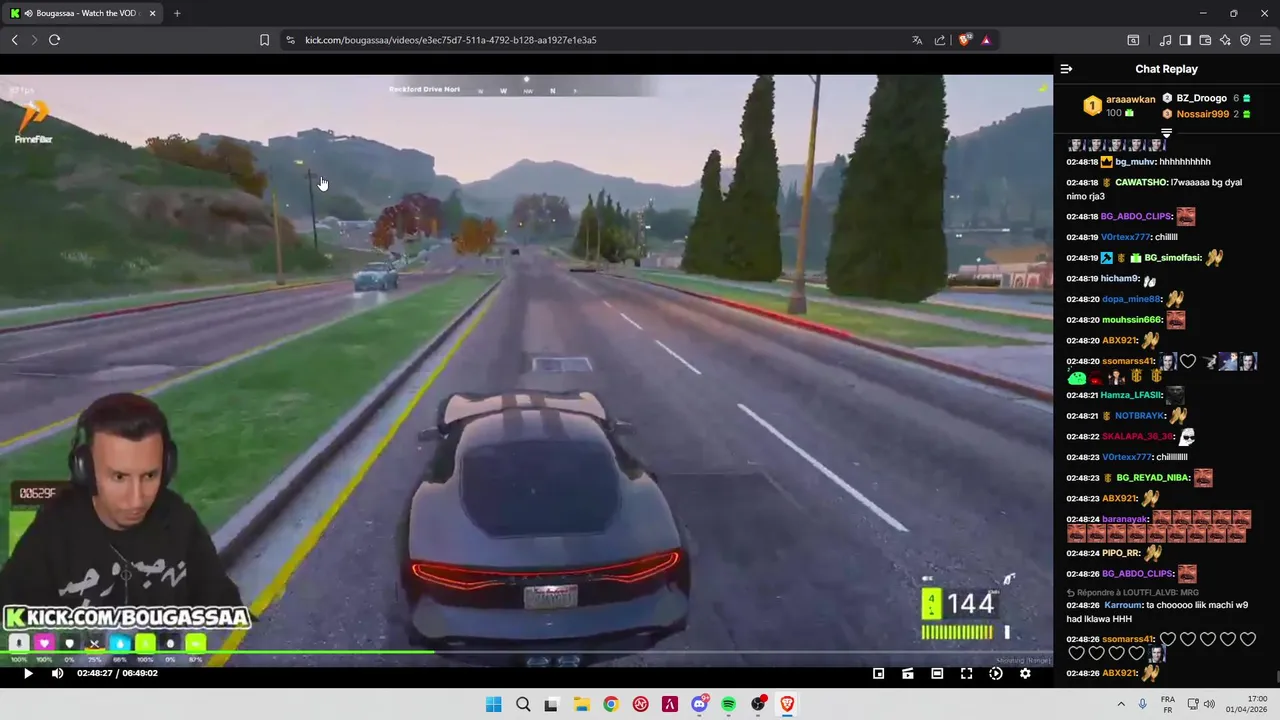Show hidden system tray icons
This screenshot has height=720, width=1280.
[1120, 704]
